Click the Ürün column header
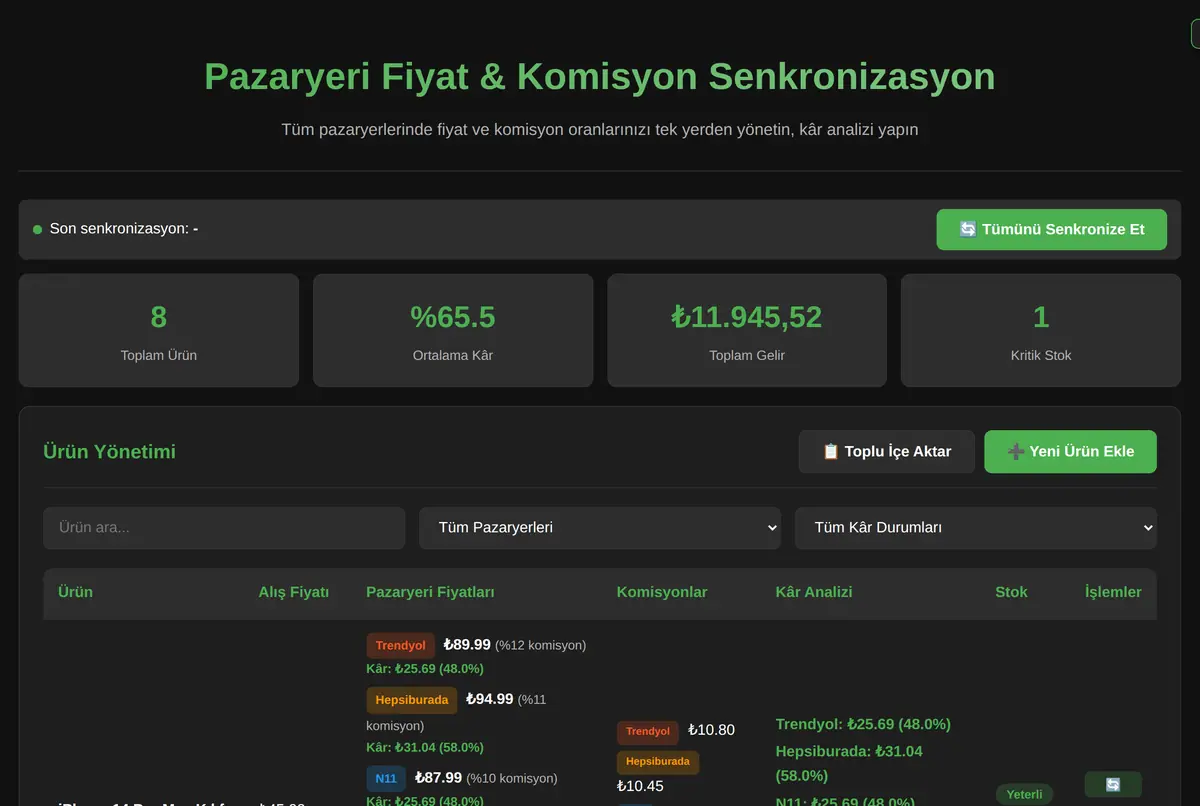 [75, 592]
